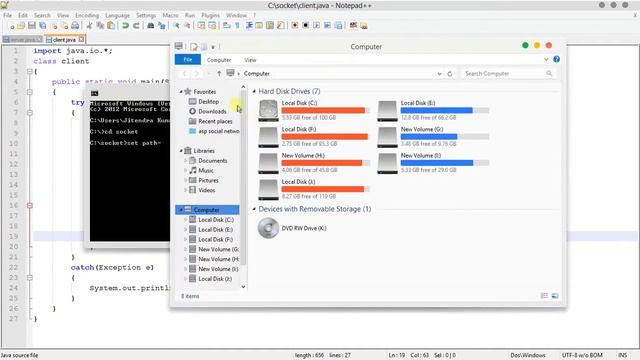This screenshot has height=360, width=640.
Task: Click the Cut scissors icon in Notepad++ toolbar
Action: click(x=89, y=26)
